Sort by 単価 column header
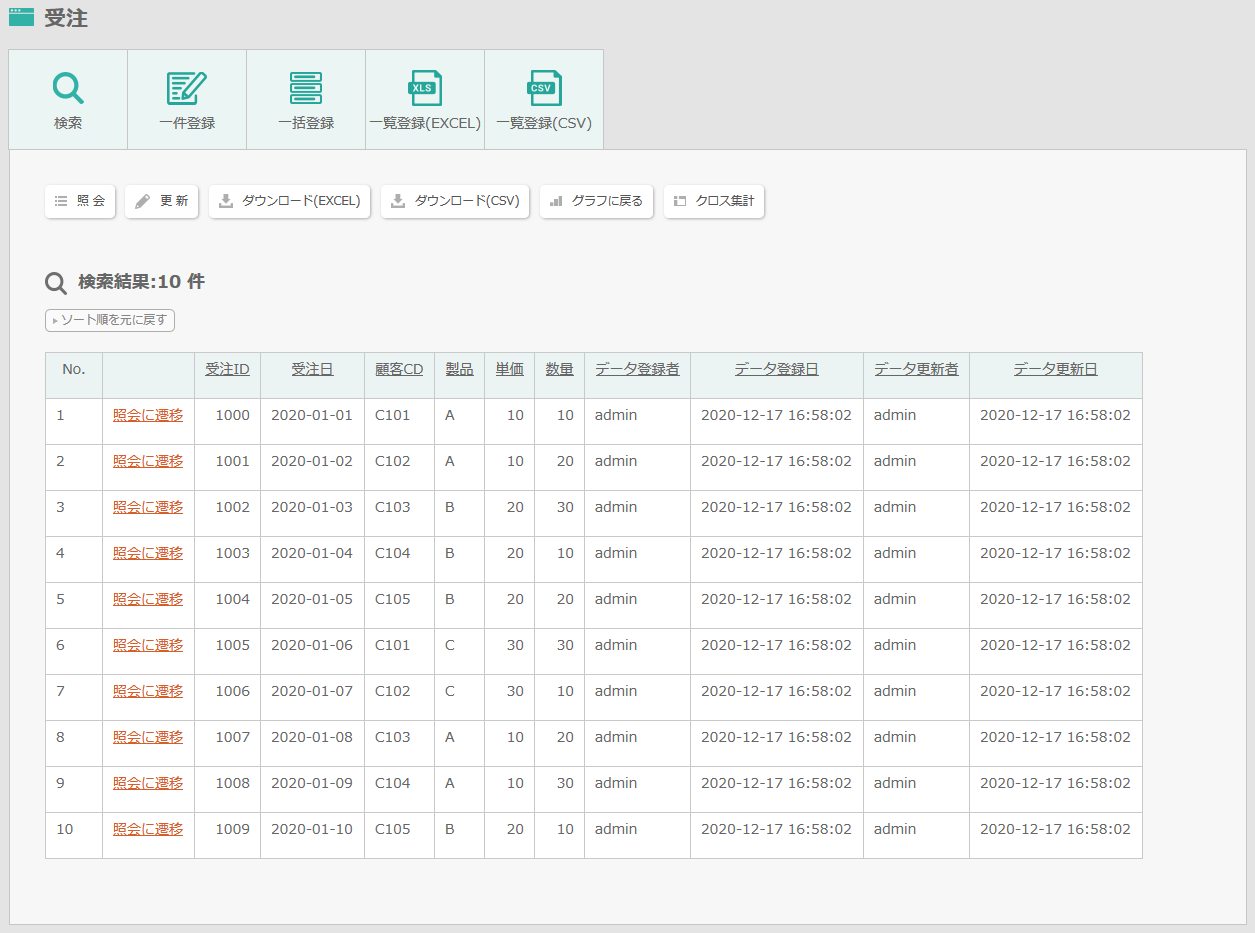Viewport: 1255px width, 933px height. pyautogui.click(x=509, y=369)
